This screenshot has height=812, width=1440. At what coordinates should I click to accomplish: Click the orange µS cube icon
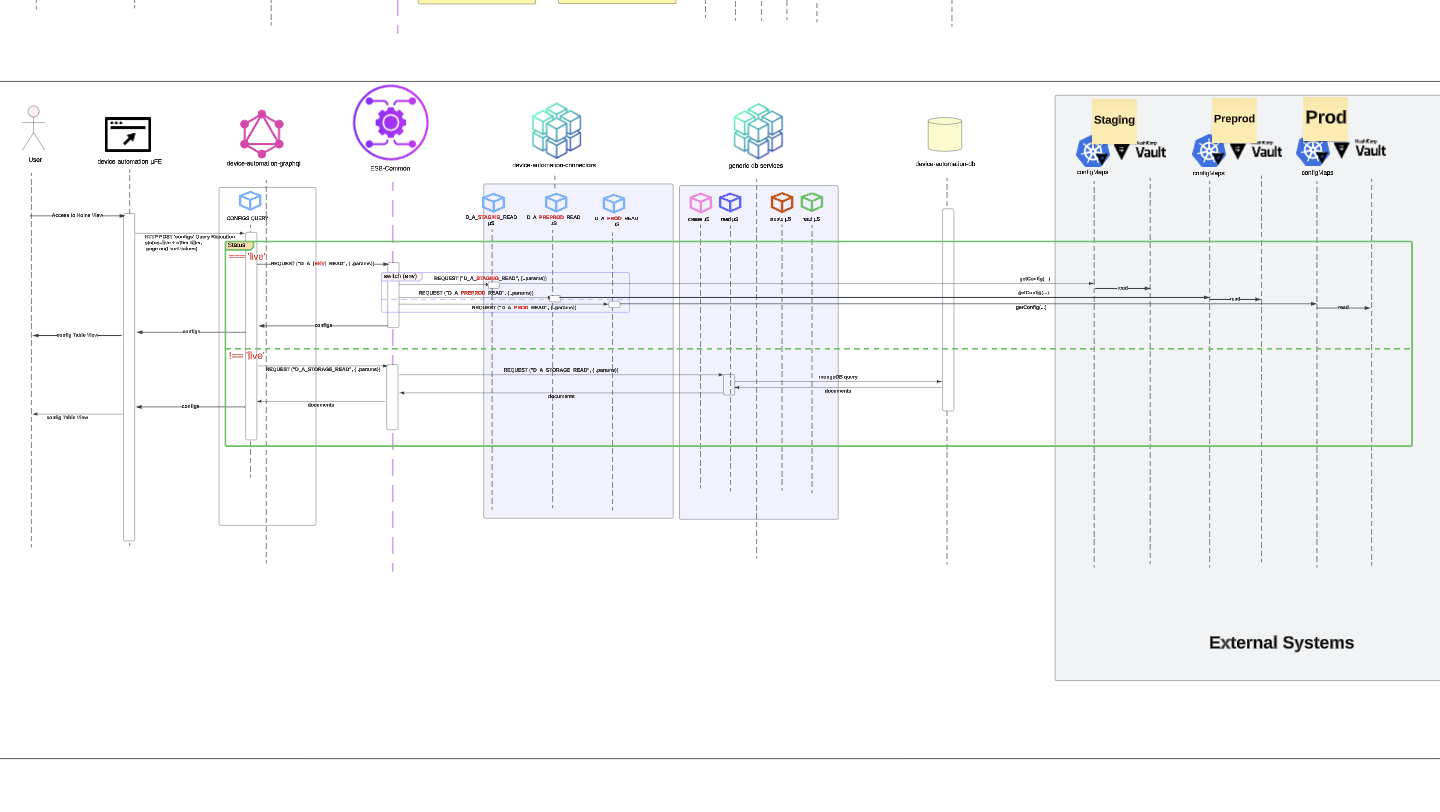click(782, 203)
